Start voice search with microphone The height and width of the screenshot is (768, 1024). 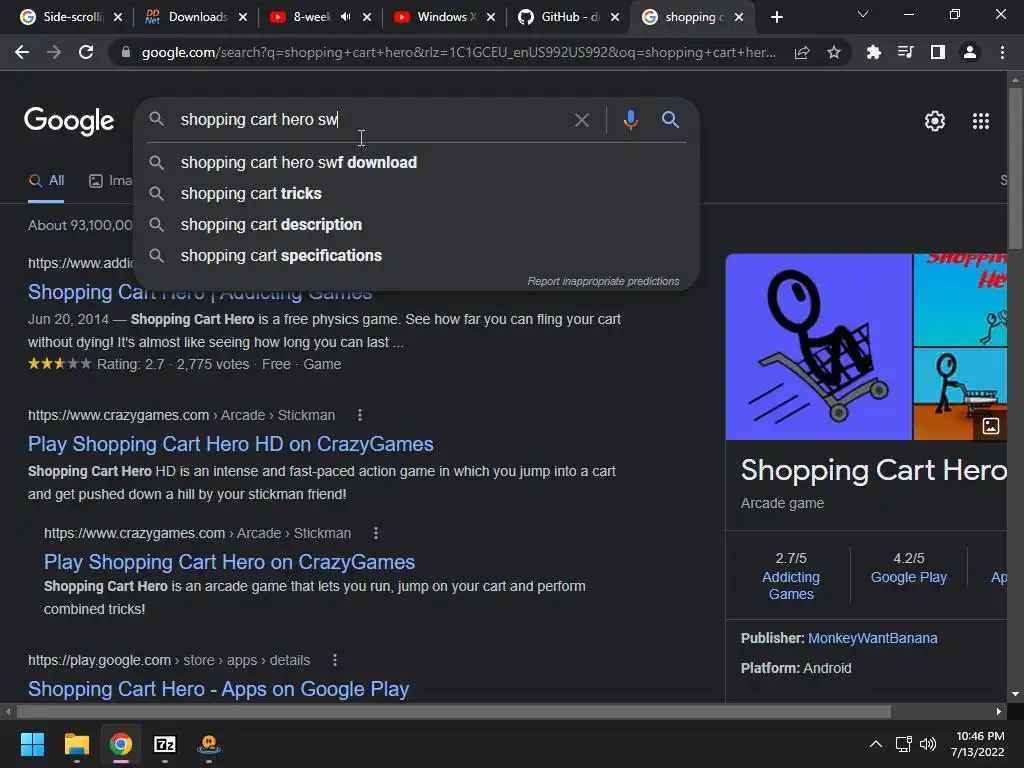coord(630,120)
